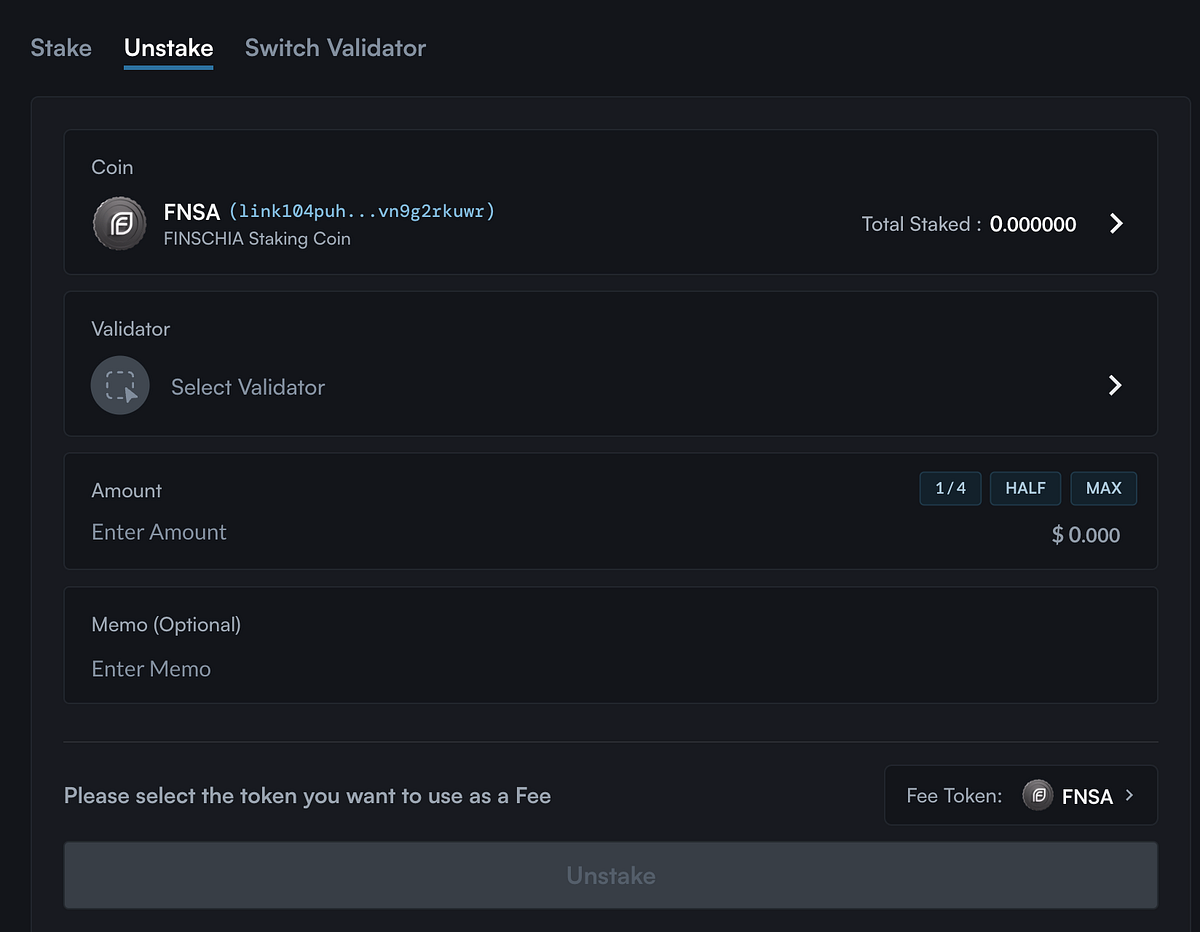The image size is (1200, 932).
Task: Focus the Enter Amount field
Action: click(x=159, y=533)
